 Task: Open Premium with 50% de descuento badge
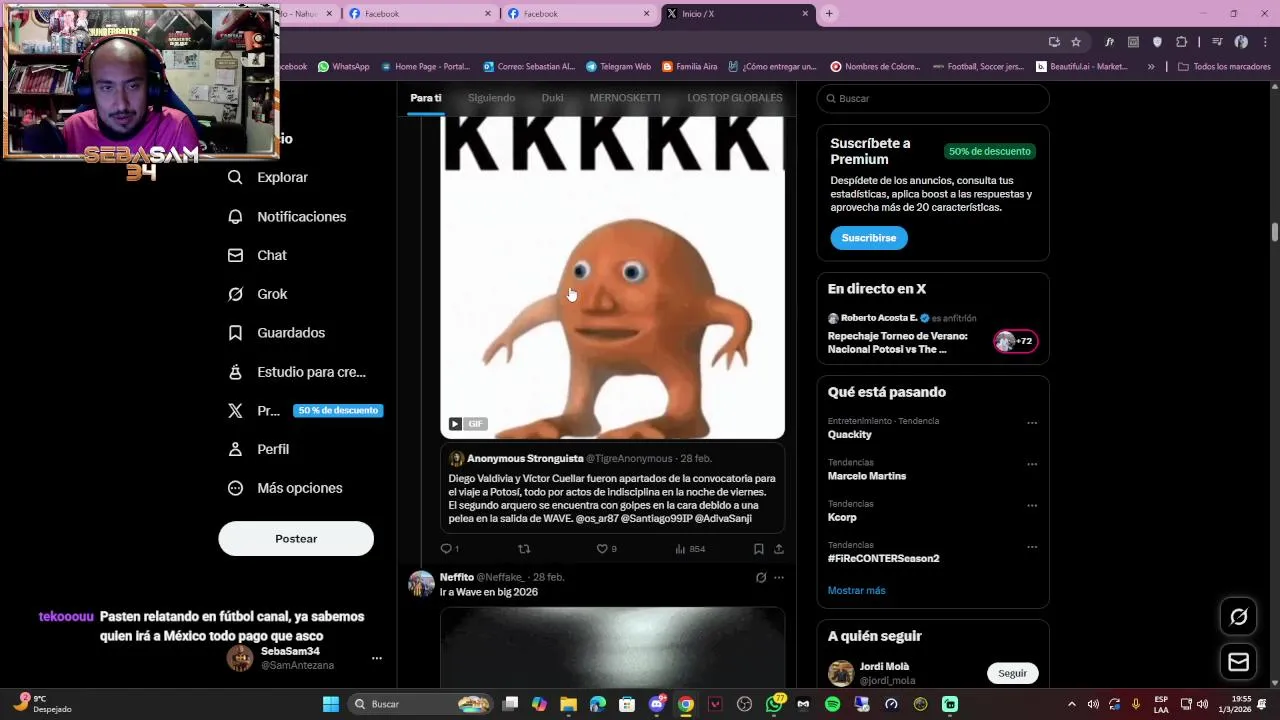pos(305,410)
